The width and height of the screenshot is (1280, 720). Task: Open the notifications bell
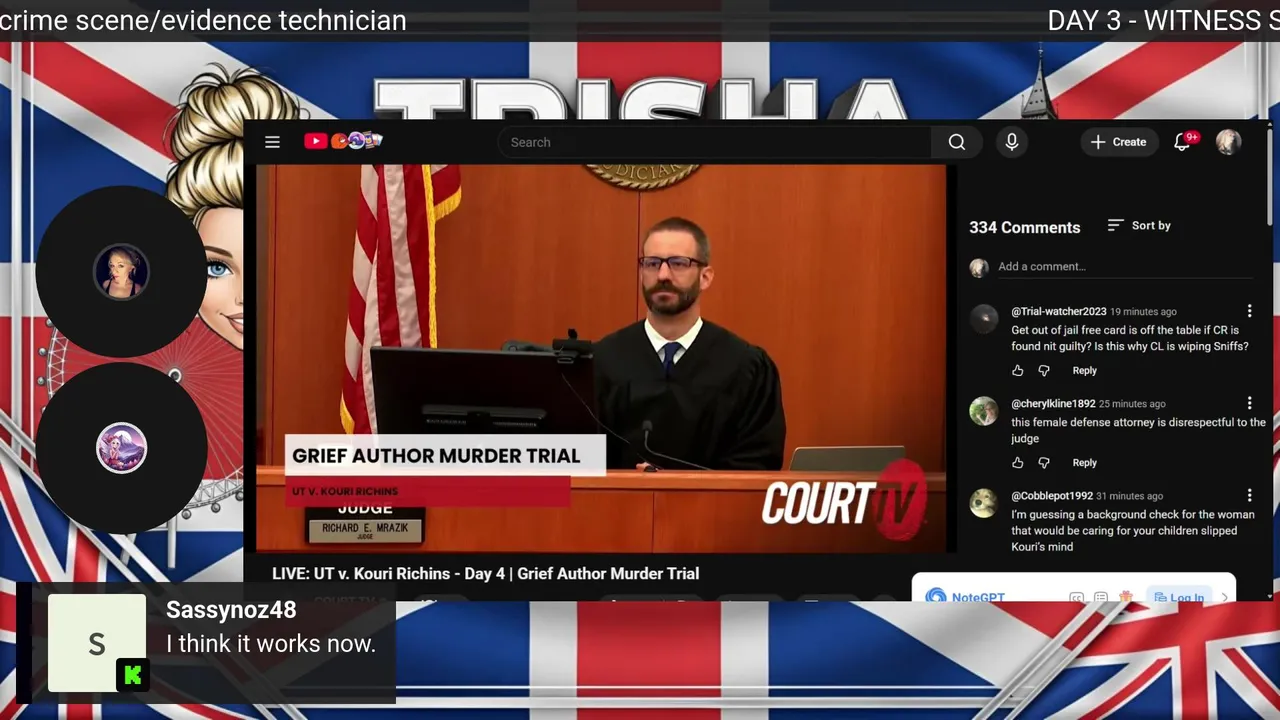tap(1184, 141)
